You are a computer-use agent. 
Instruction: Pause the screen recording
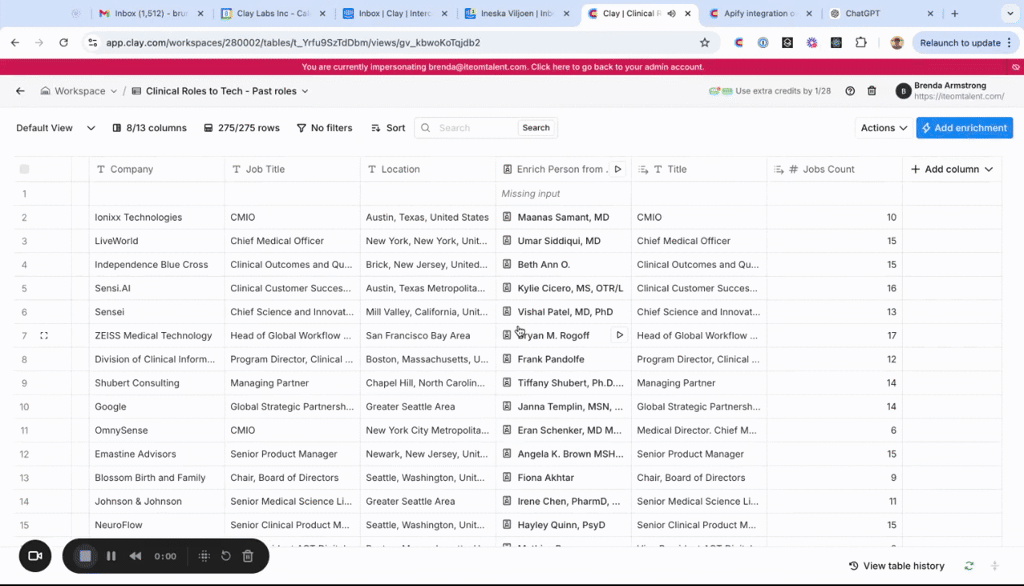(x=111, y=556)
